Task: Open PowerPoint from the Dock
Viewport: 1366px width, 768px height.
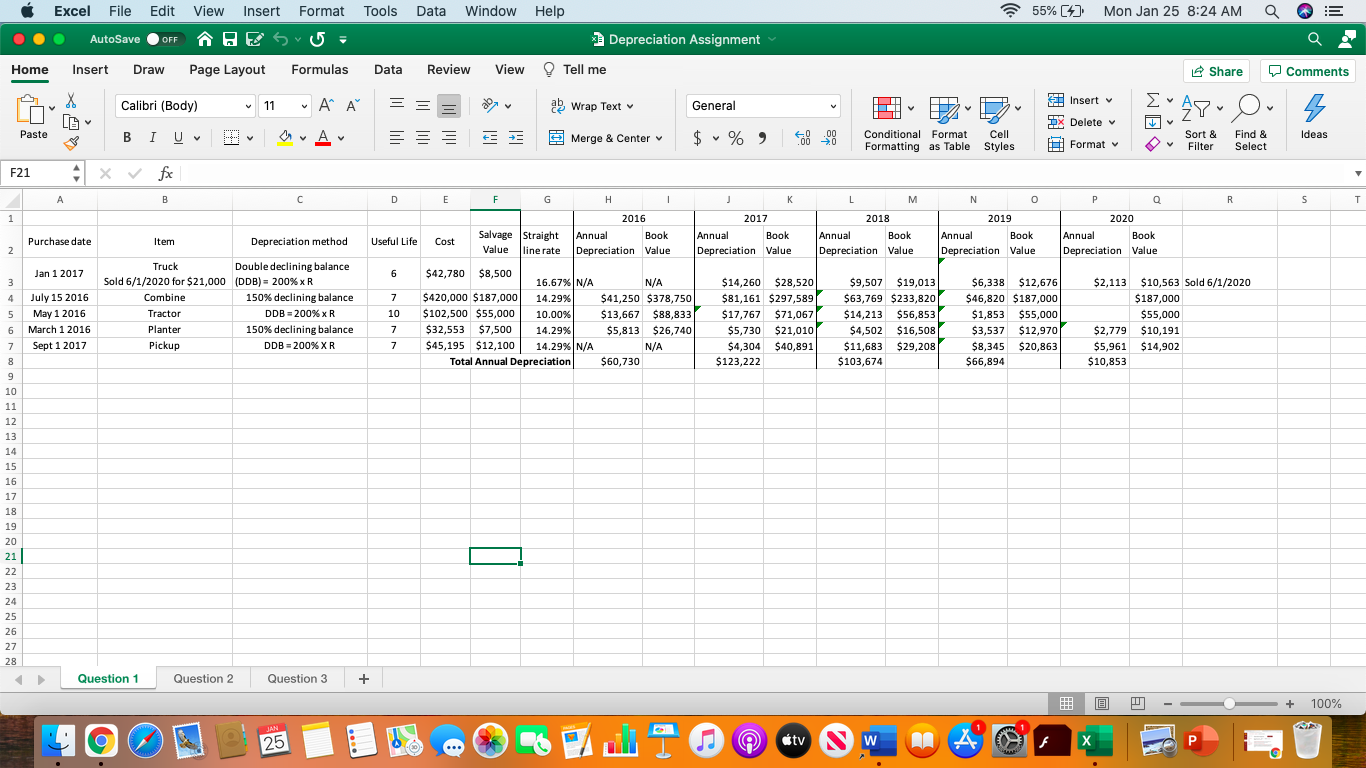Action: (1201, 741)
